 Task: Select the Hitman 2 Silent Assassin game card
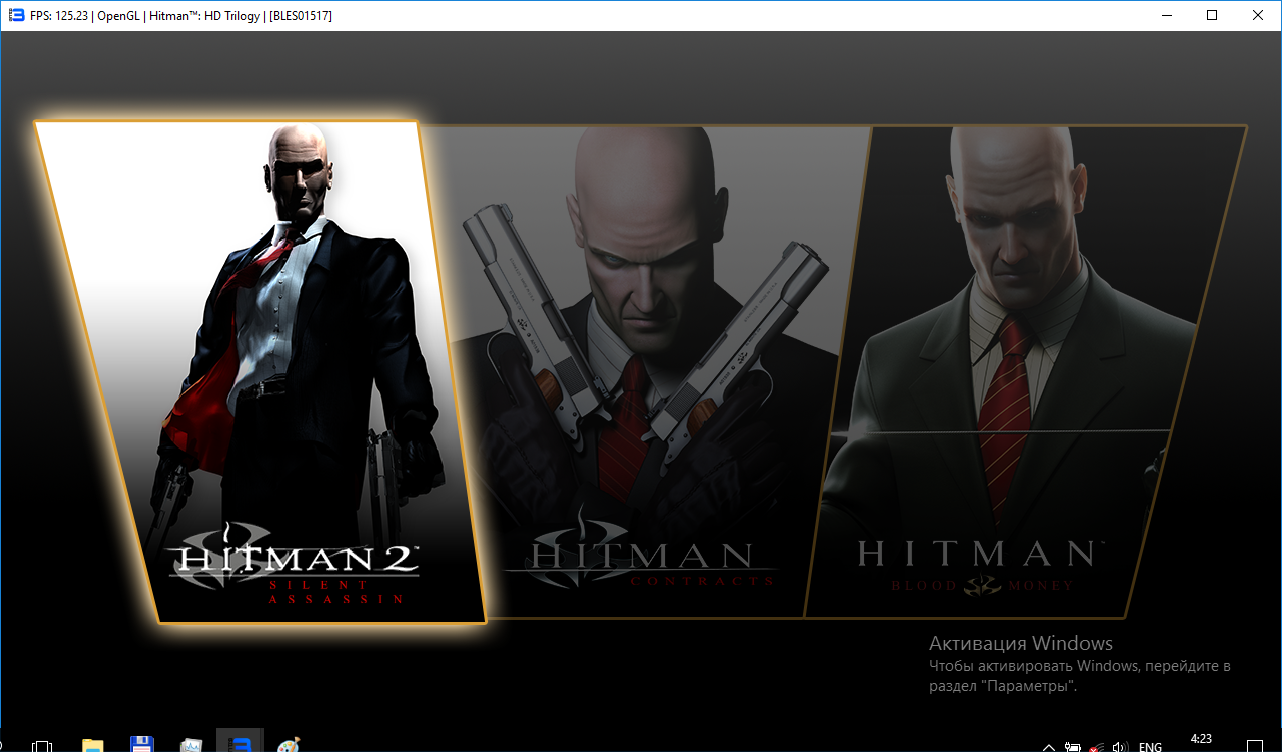260,372
